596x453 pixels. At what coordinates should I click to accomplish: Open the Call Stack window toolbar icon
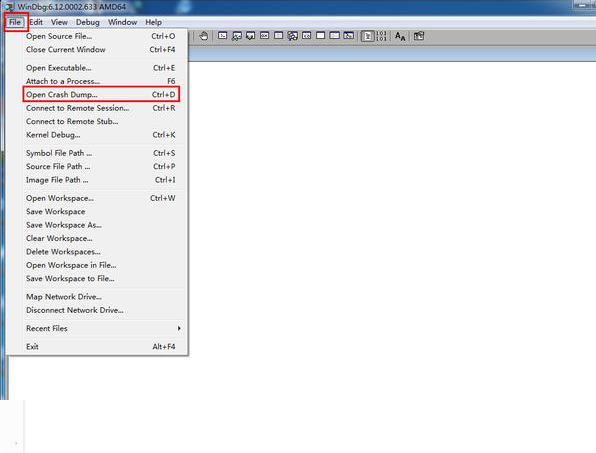293,36
